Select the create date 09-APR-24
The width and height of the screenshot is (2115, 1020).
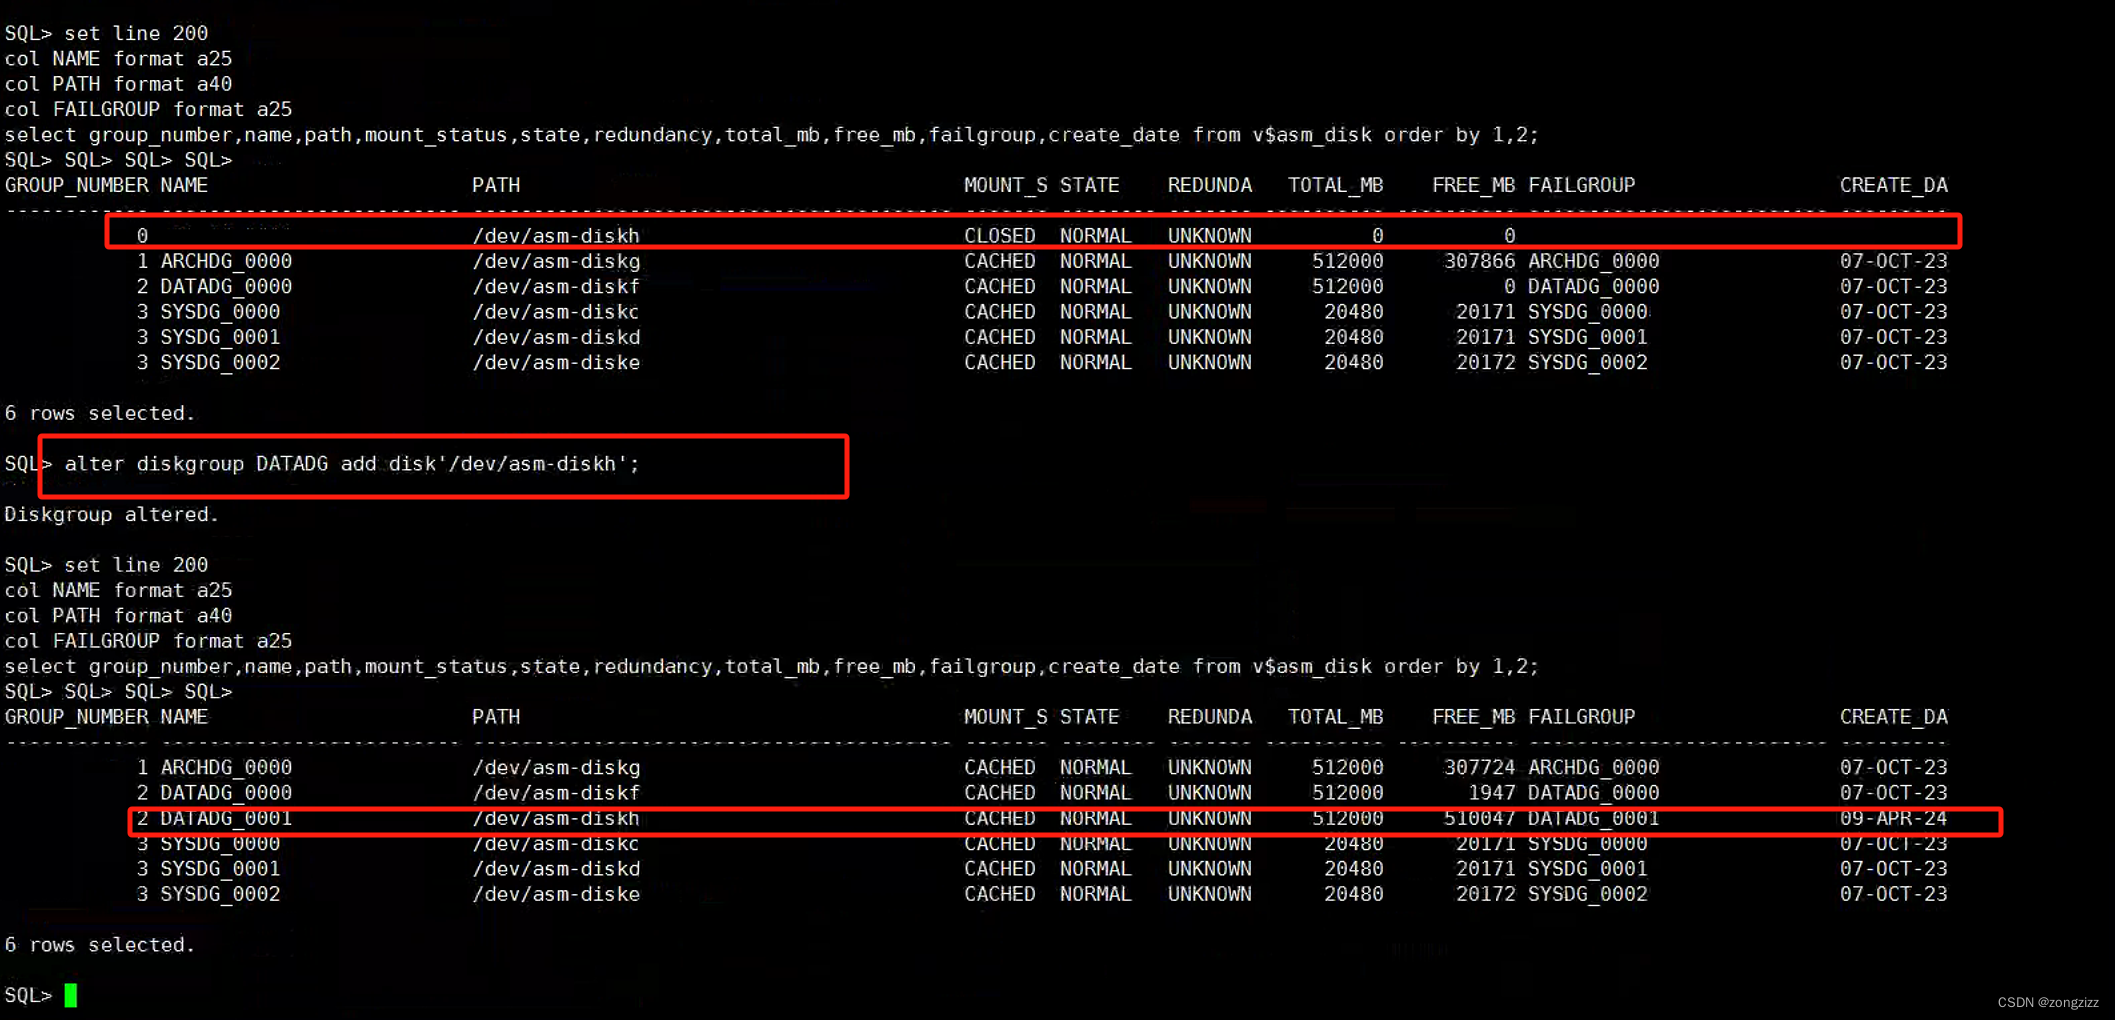(1893, 818)
